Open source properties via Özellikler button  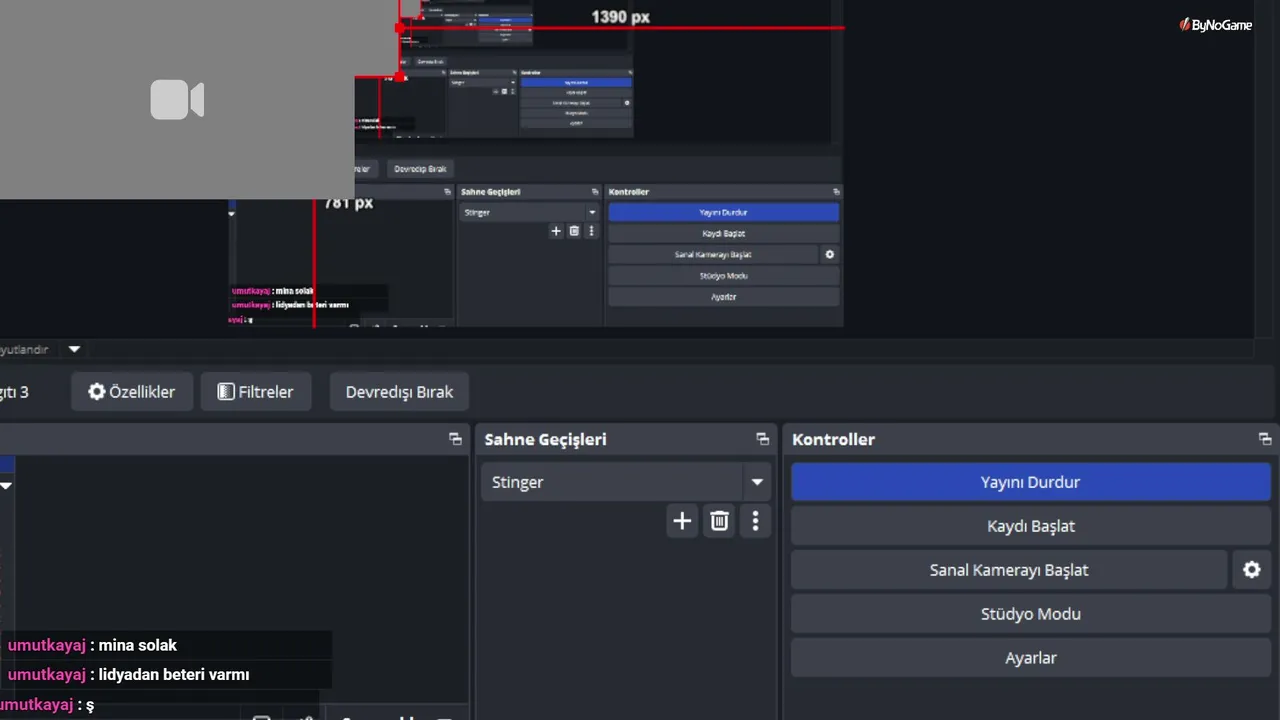131,392
